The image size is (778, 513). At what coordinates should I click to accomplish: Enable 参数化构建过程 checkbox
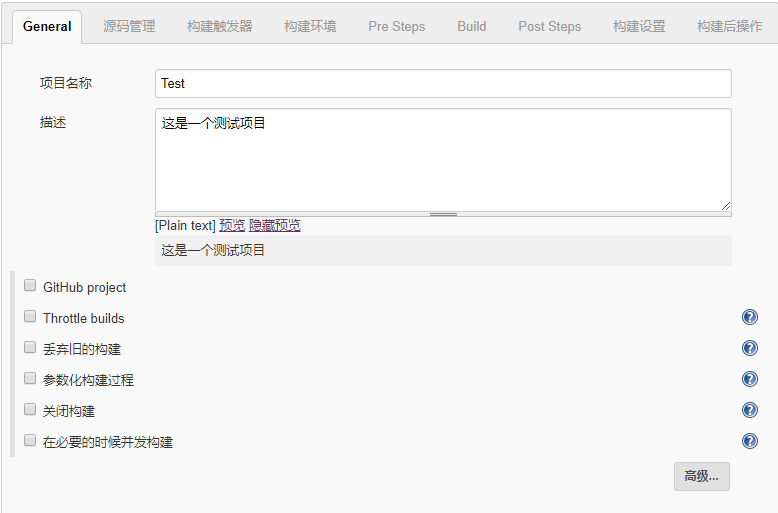click(30, 379)
